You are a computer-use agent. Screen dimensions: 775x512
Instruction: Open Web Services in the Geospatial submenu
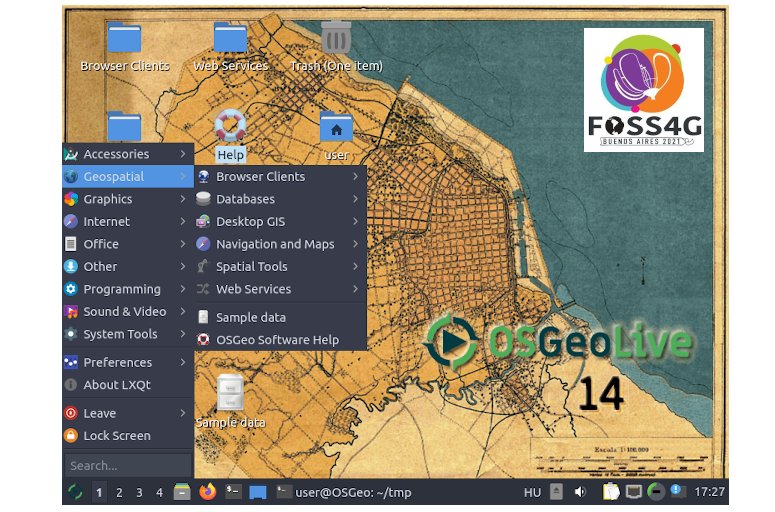[x=280, y=289]
